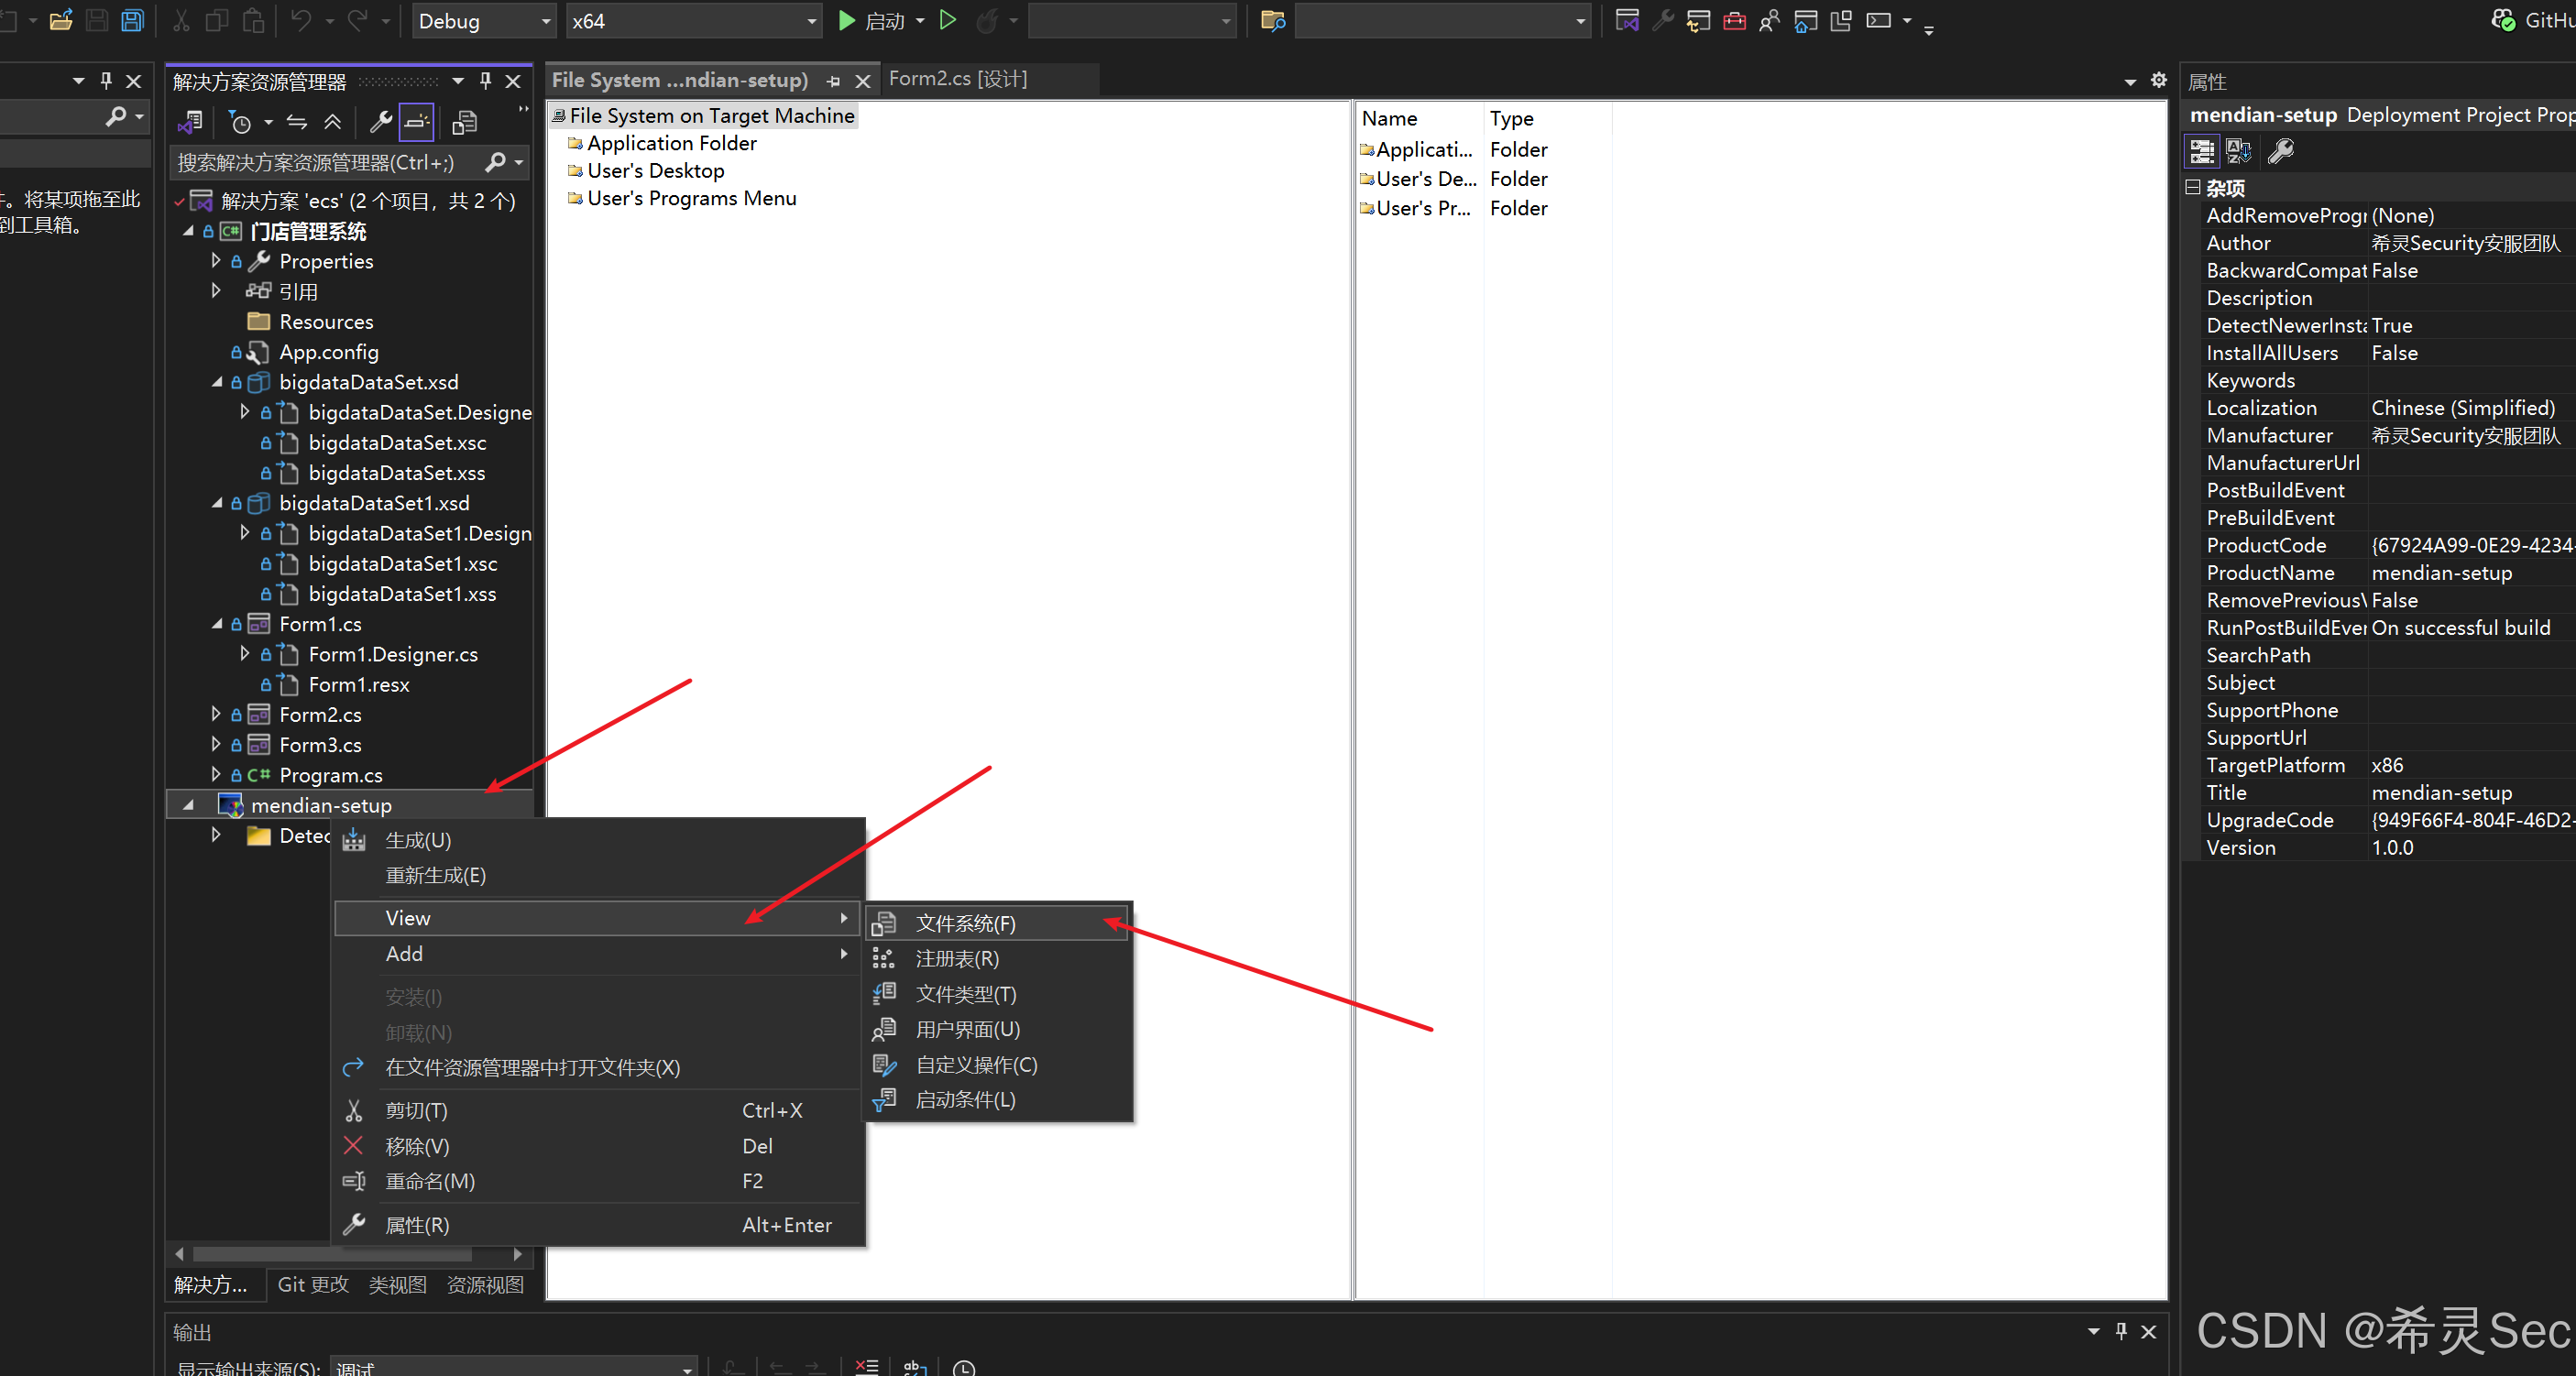Open the x64 platform dropdown
The height and width of the screenshot is (1376, 2576).
click(693, 21)
